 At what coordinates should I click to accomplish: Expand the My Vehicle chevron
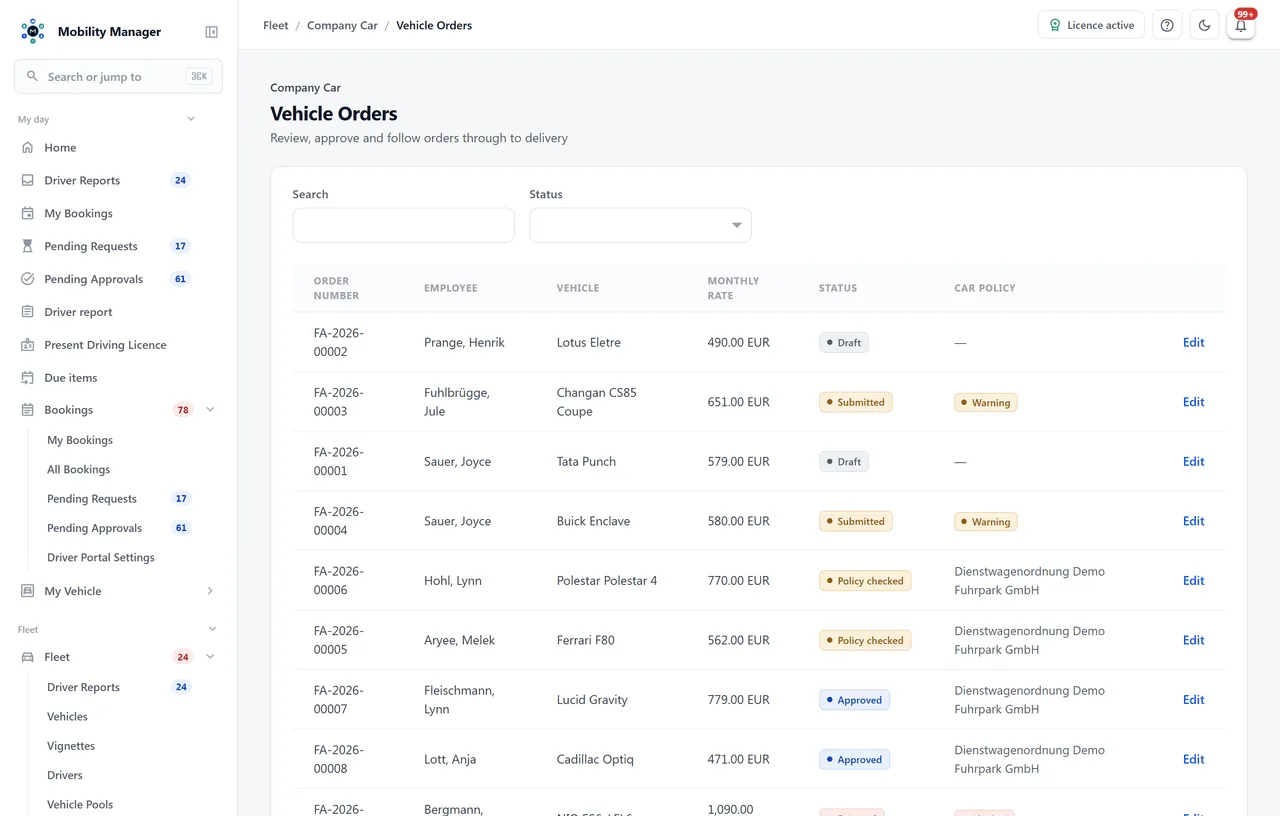pyautogui.click(x=210, y=591)
